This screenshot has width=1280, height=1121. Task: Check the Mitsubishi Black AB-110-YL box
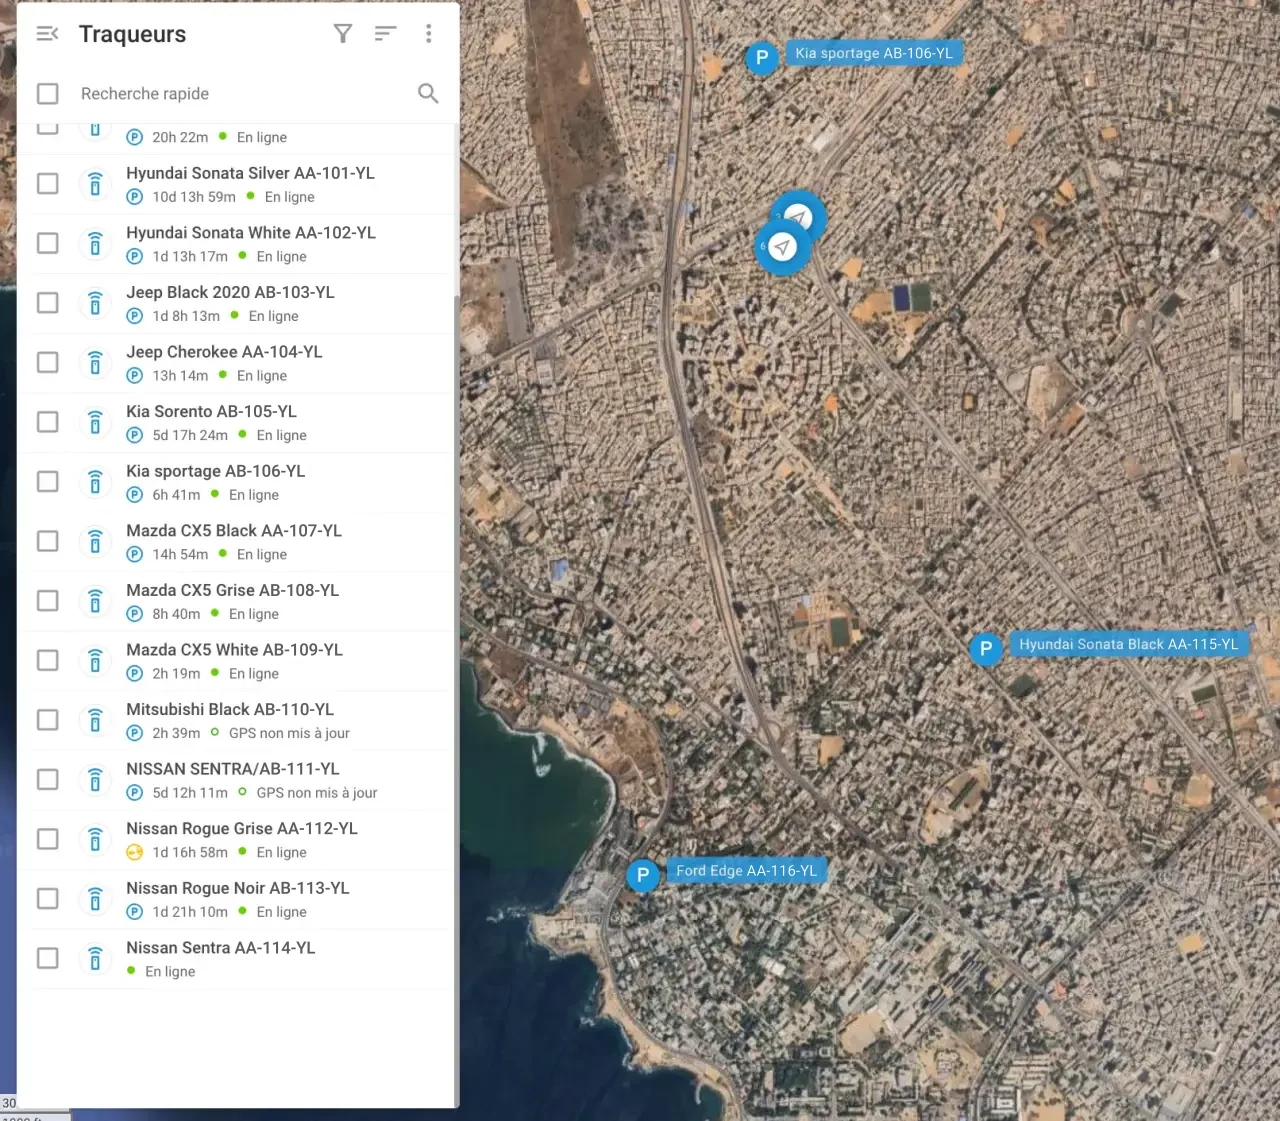click(x=47, y=719)
